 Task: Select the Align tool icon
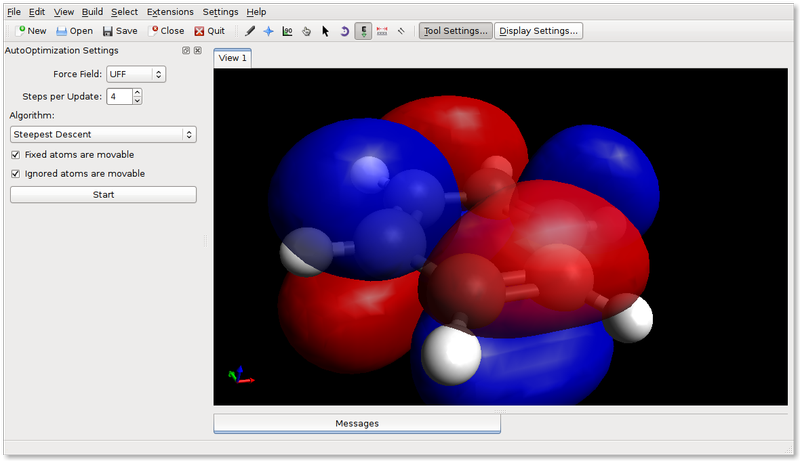pyautogui.click(x=401, y=31)
